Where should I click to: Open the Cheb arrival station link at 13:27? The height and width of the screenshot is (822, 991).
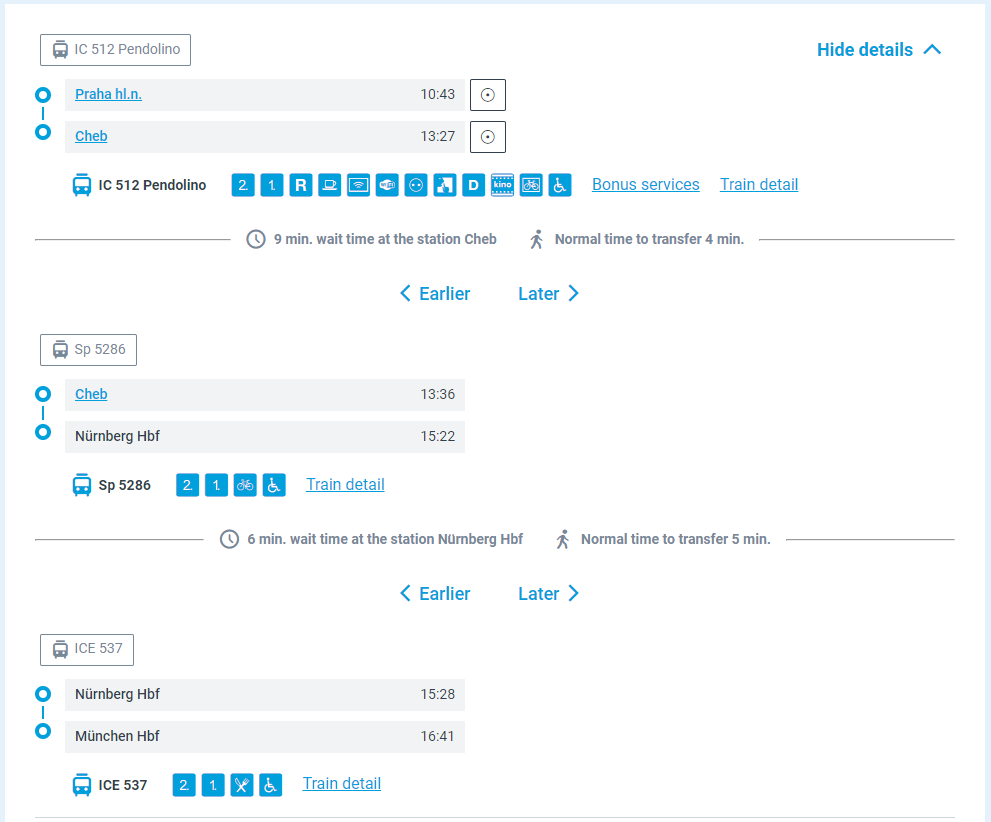click(91, 136)
